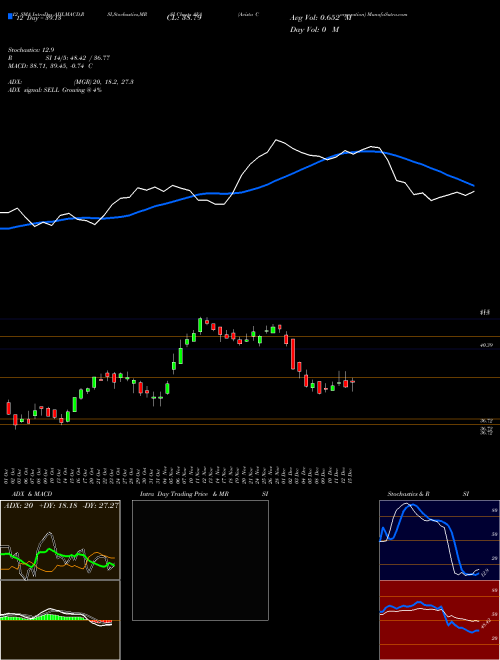Click the 40.39 price level label
Screen dimensions: 500x660
click(x=486, y=345)
